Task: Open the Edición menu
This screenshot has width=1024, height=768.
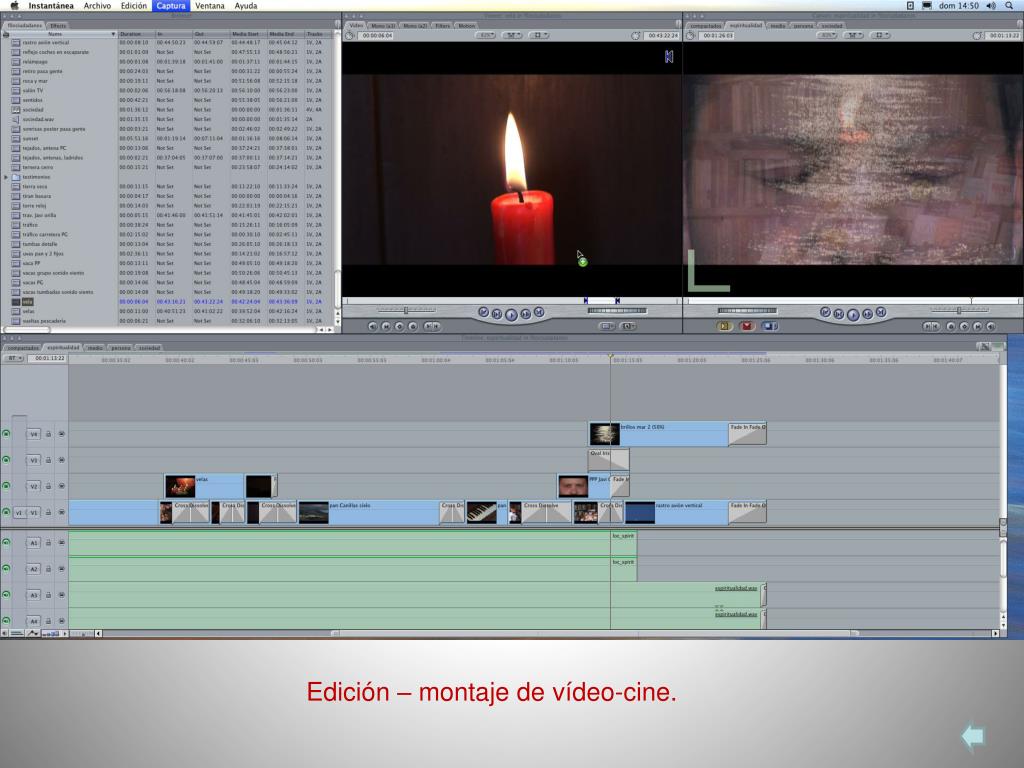Action: (134, 6)
